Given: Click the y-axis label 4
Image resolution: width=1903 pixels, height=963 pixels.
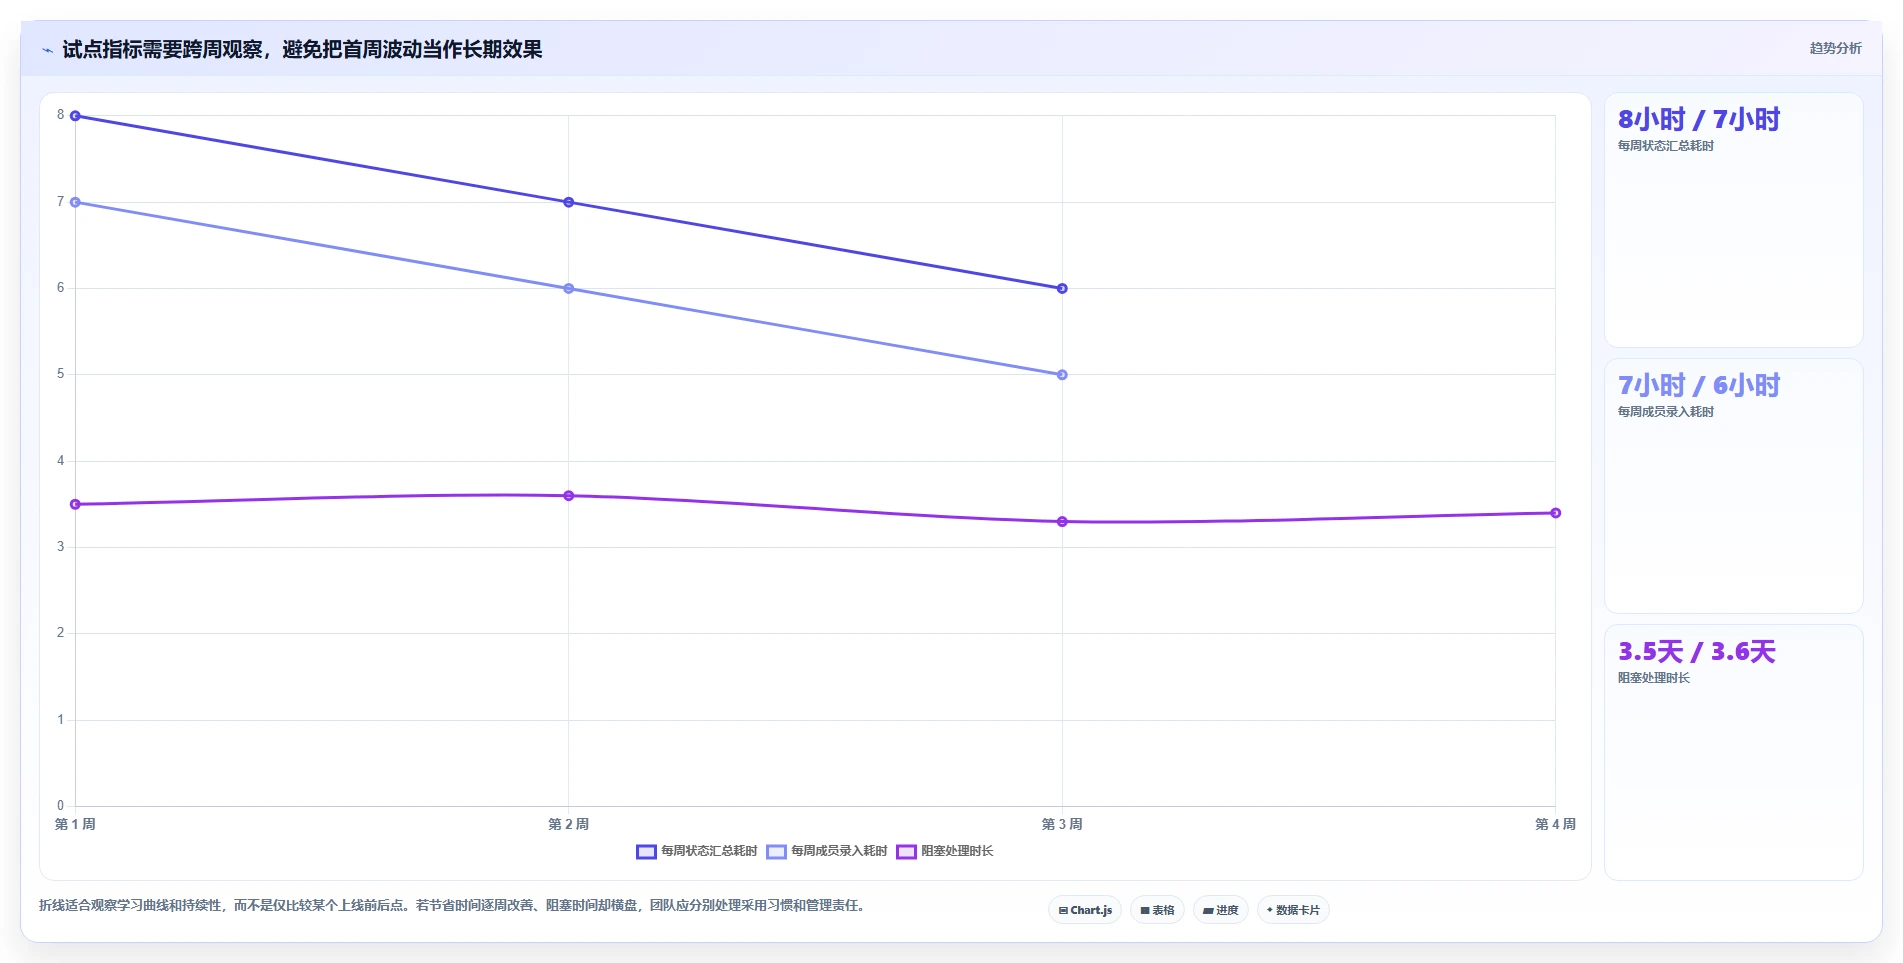Looking at the screenshot, I should coord(60,461).
